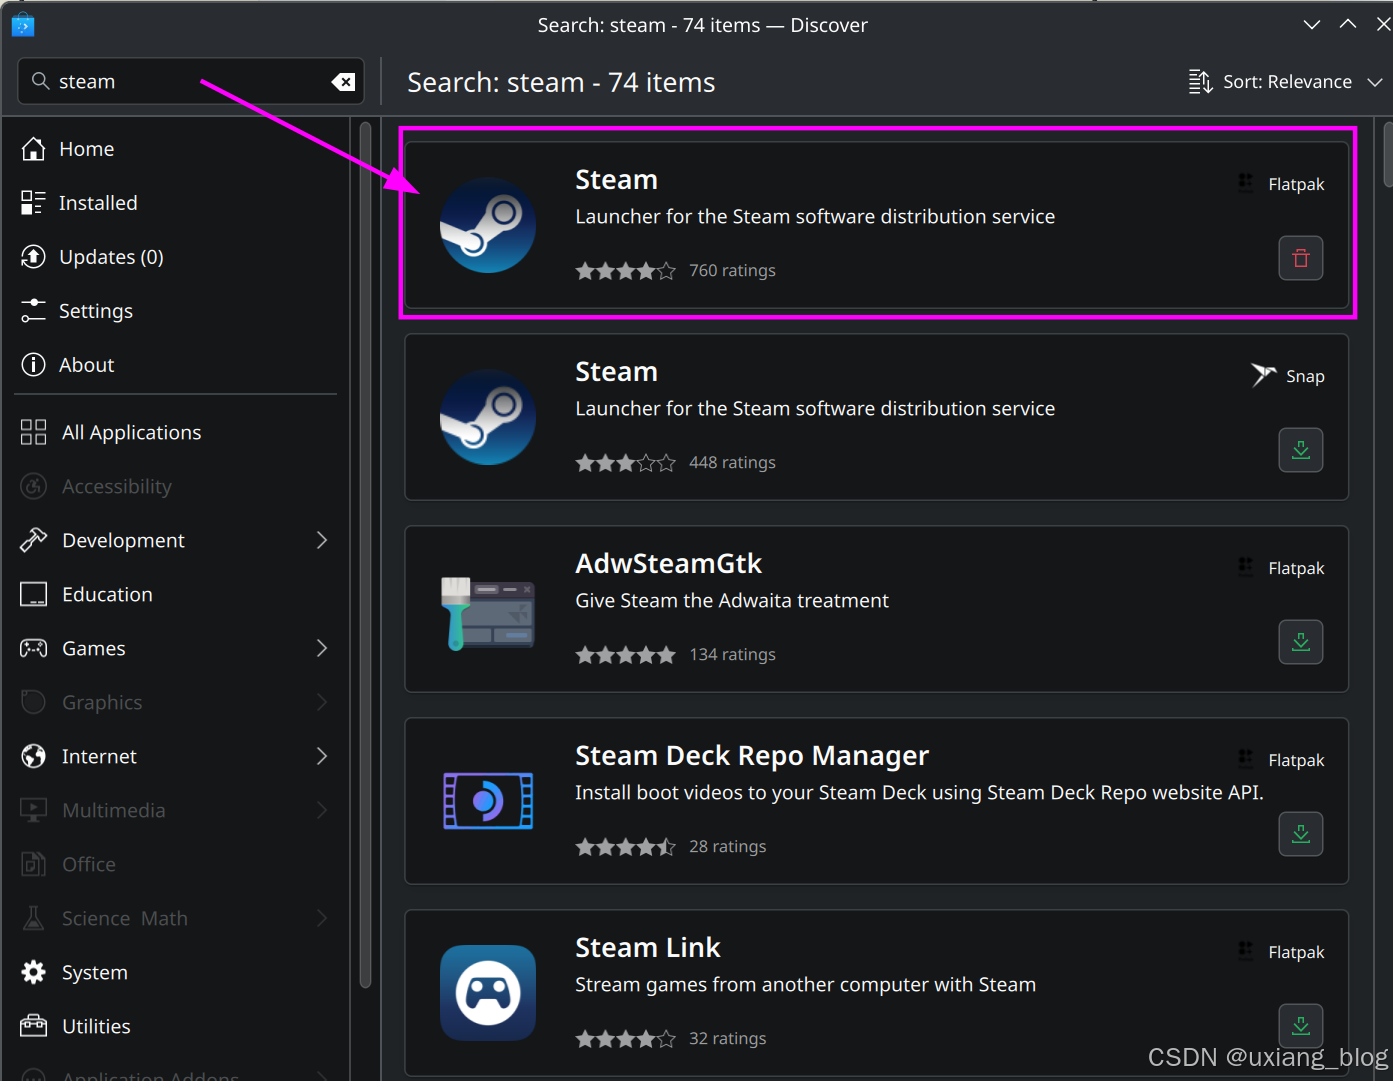Expand the Games category chevron
This screenshot has width=1393, height=1081.
tap(322, 648)
